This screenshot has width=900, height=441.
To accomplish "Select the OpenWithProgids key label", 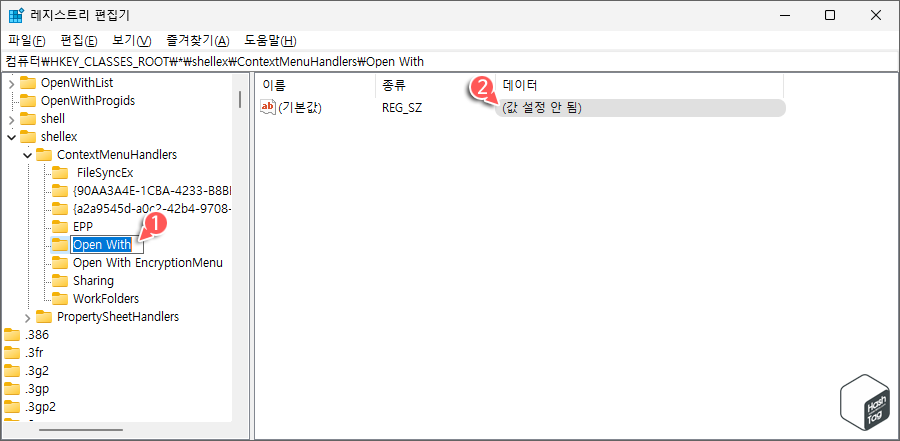I will click(x=88, y=101).
